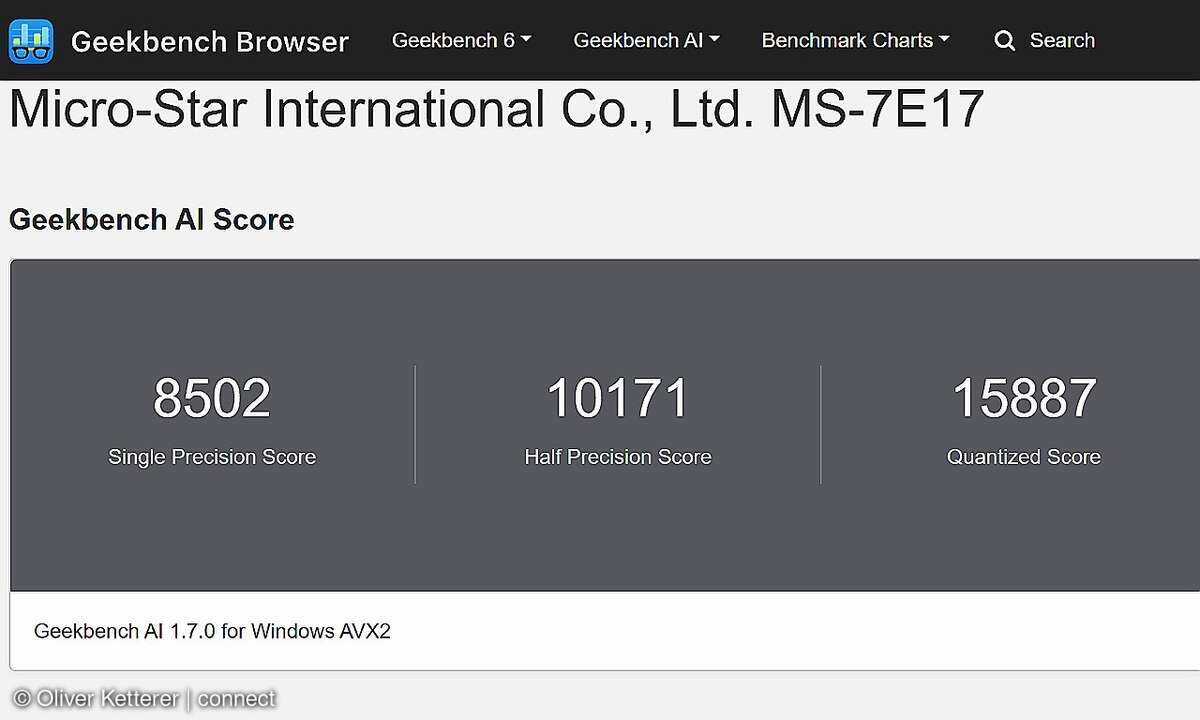Select the Single Precision Score value 8502

click(x=211, y=398)
